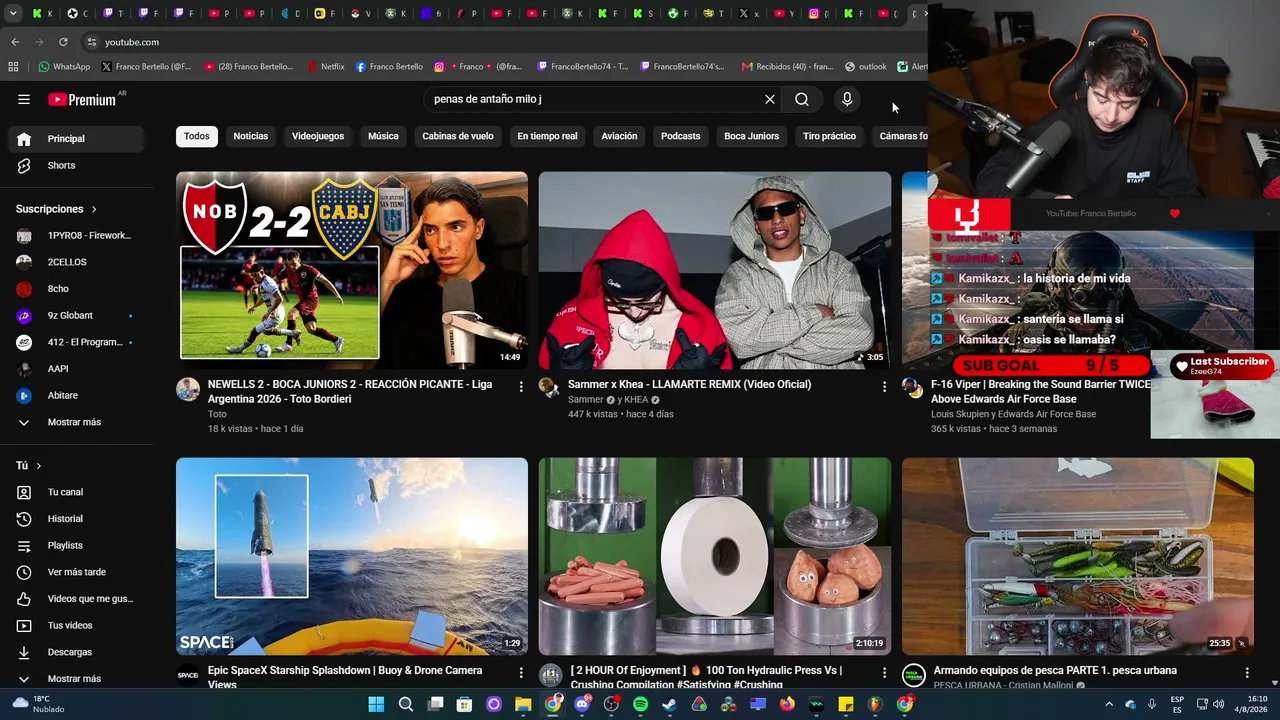
Task: Select the Noticias filter chip
Action: tap(251, 136)
